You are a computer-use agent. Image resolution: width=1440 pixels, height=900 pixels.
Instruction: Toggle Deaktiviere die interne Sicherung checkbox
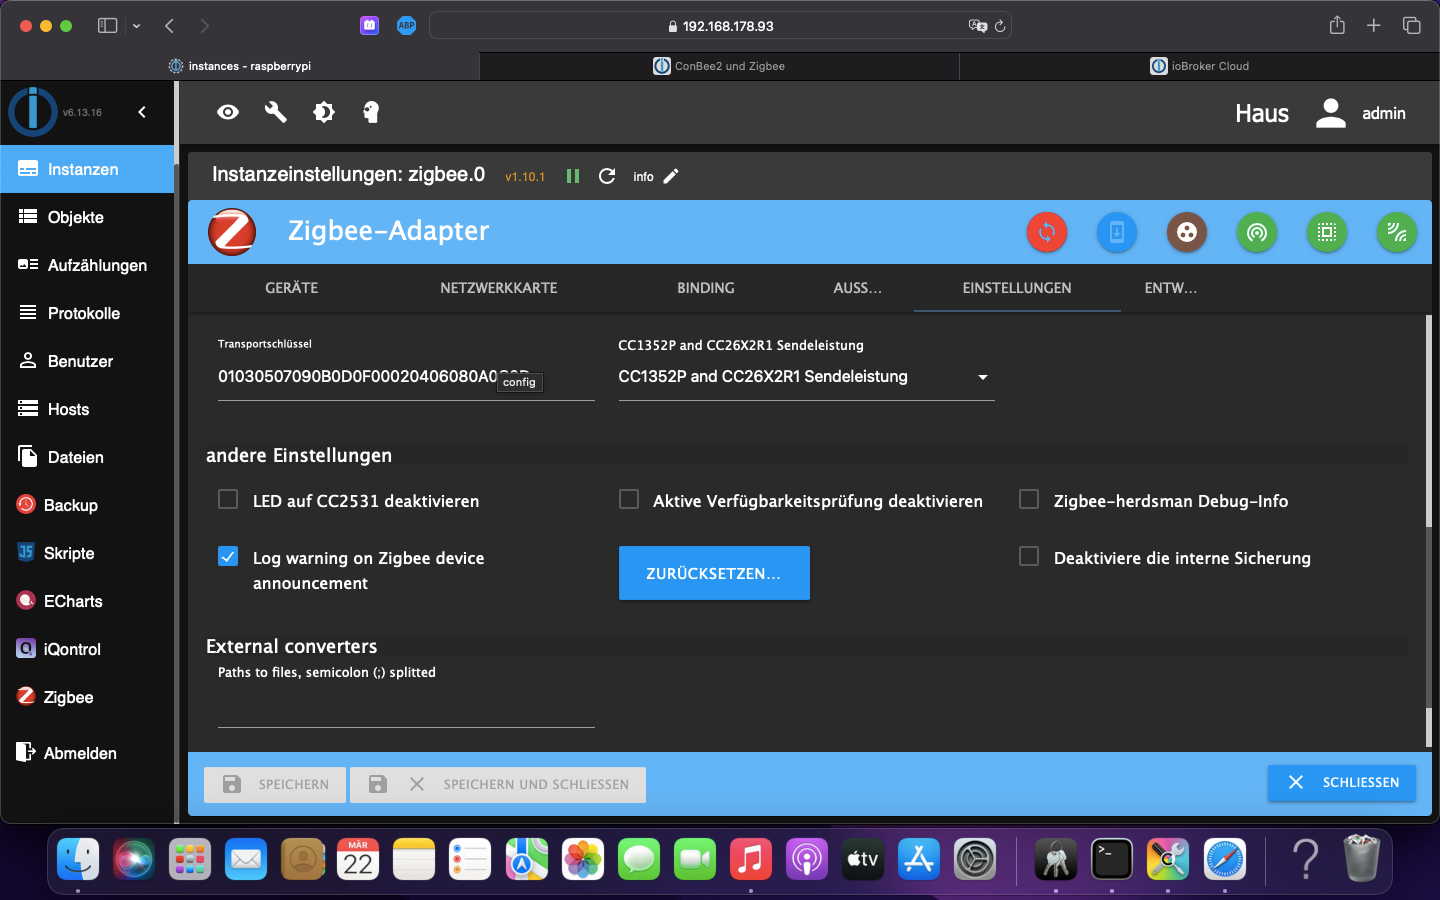[x=1029, y=556]
